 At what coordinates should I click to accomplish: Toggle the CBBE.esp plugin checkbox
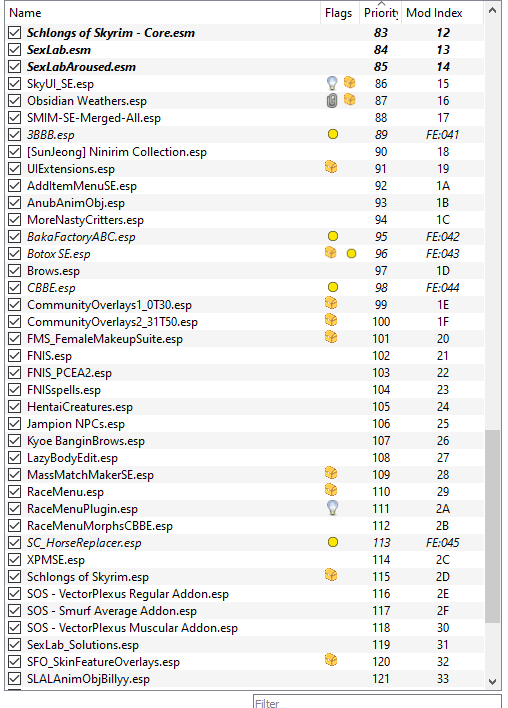14,288
